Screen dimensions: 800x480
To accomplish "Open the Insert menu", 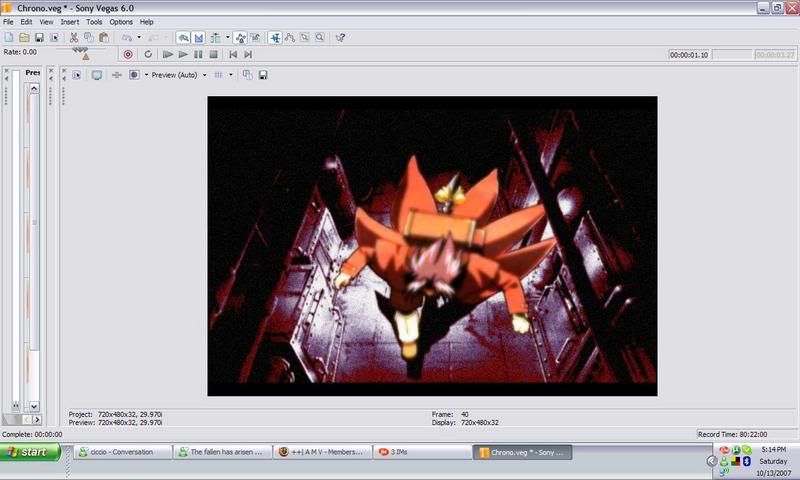I will (x=69, y=21).
